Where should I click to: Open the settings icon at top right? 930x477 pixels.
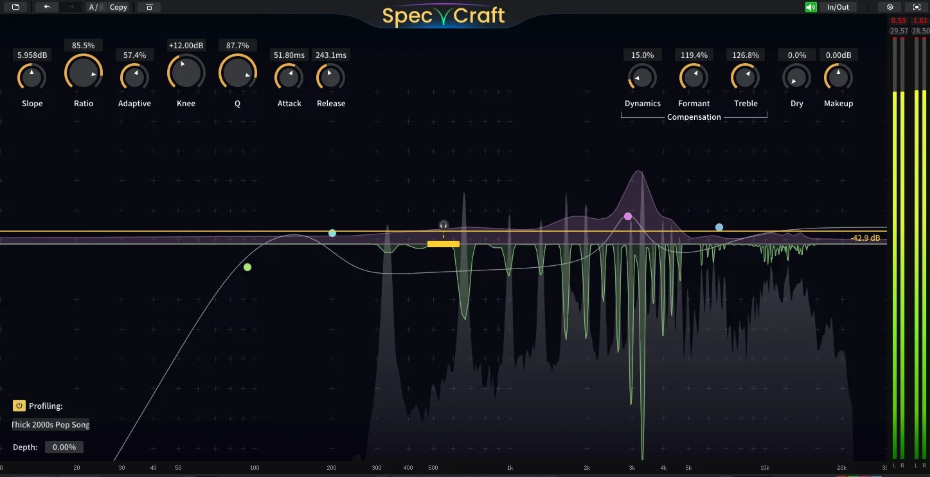890,7
